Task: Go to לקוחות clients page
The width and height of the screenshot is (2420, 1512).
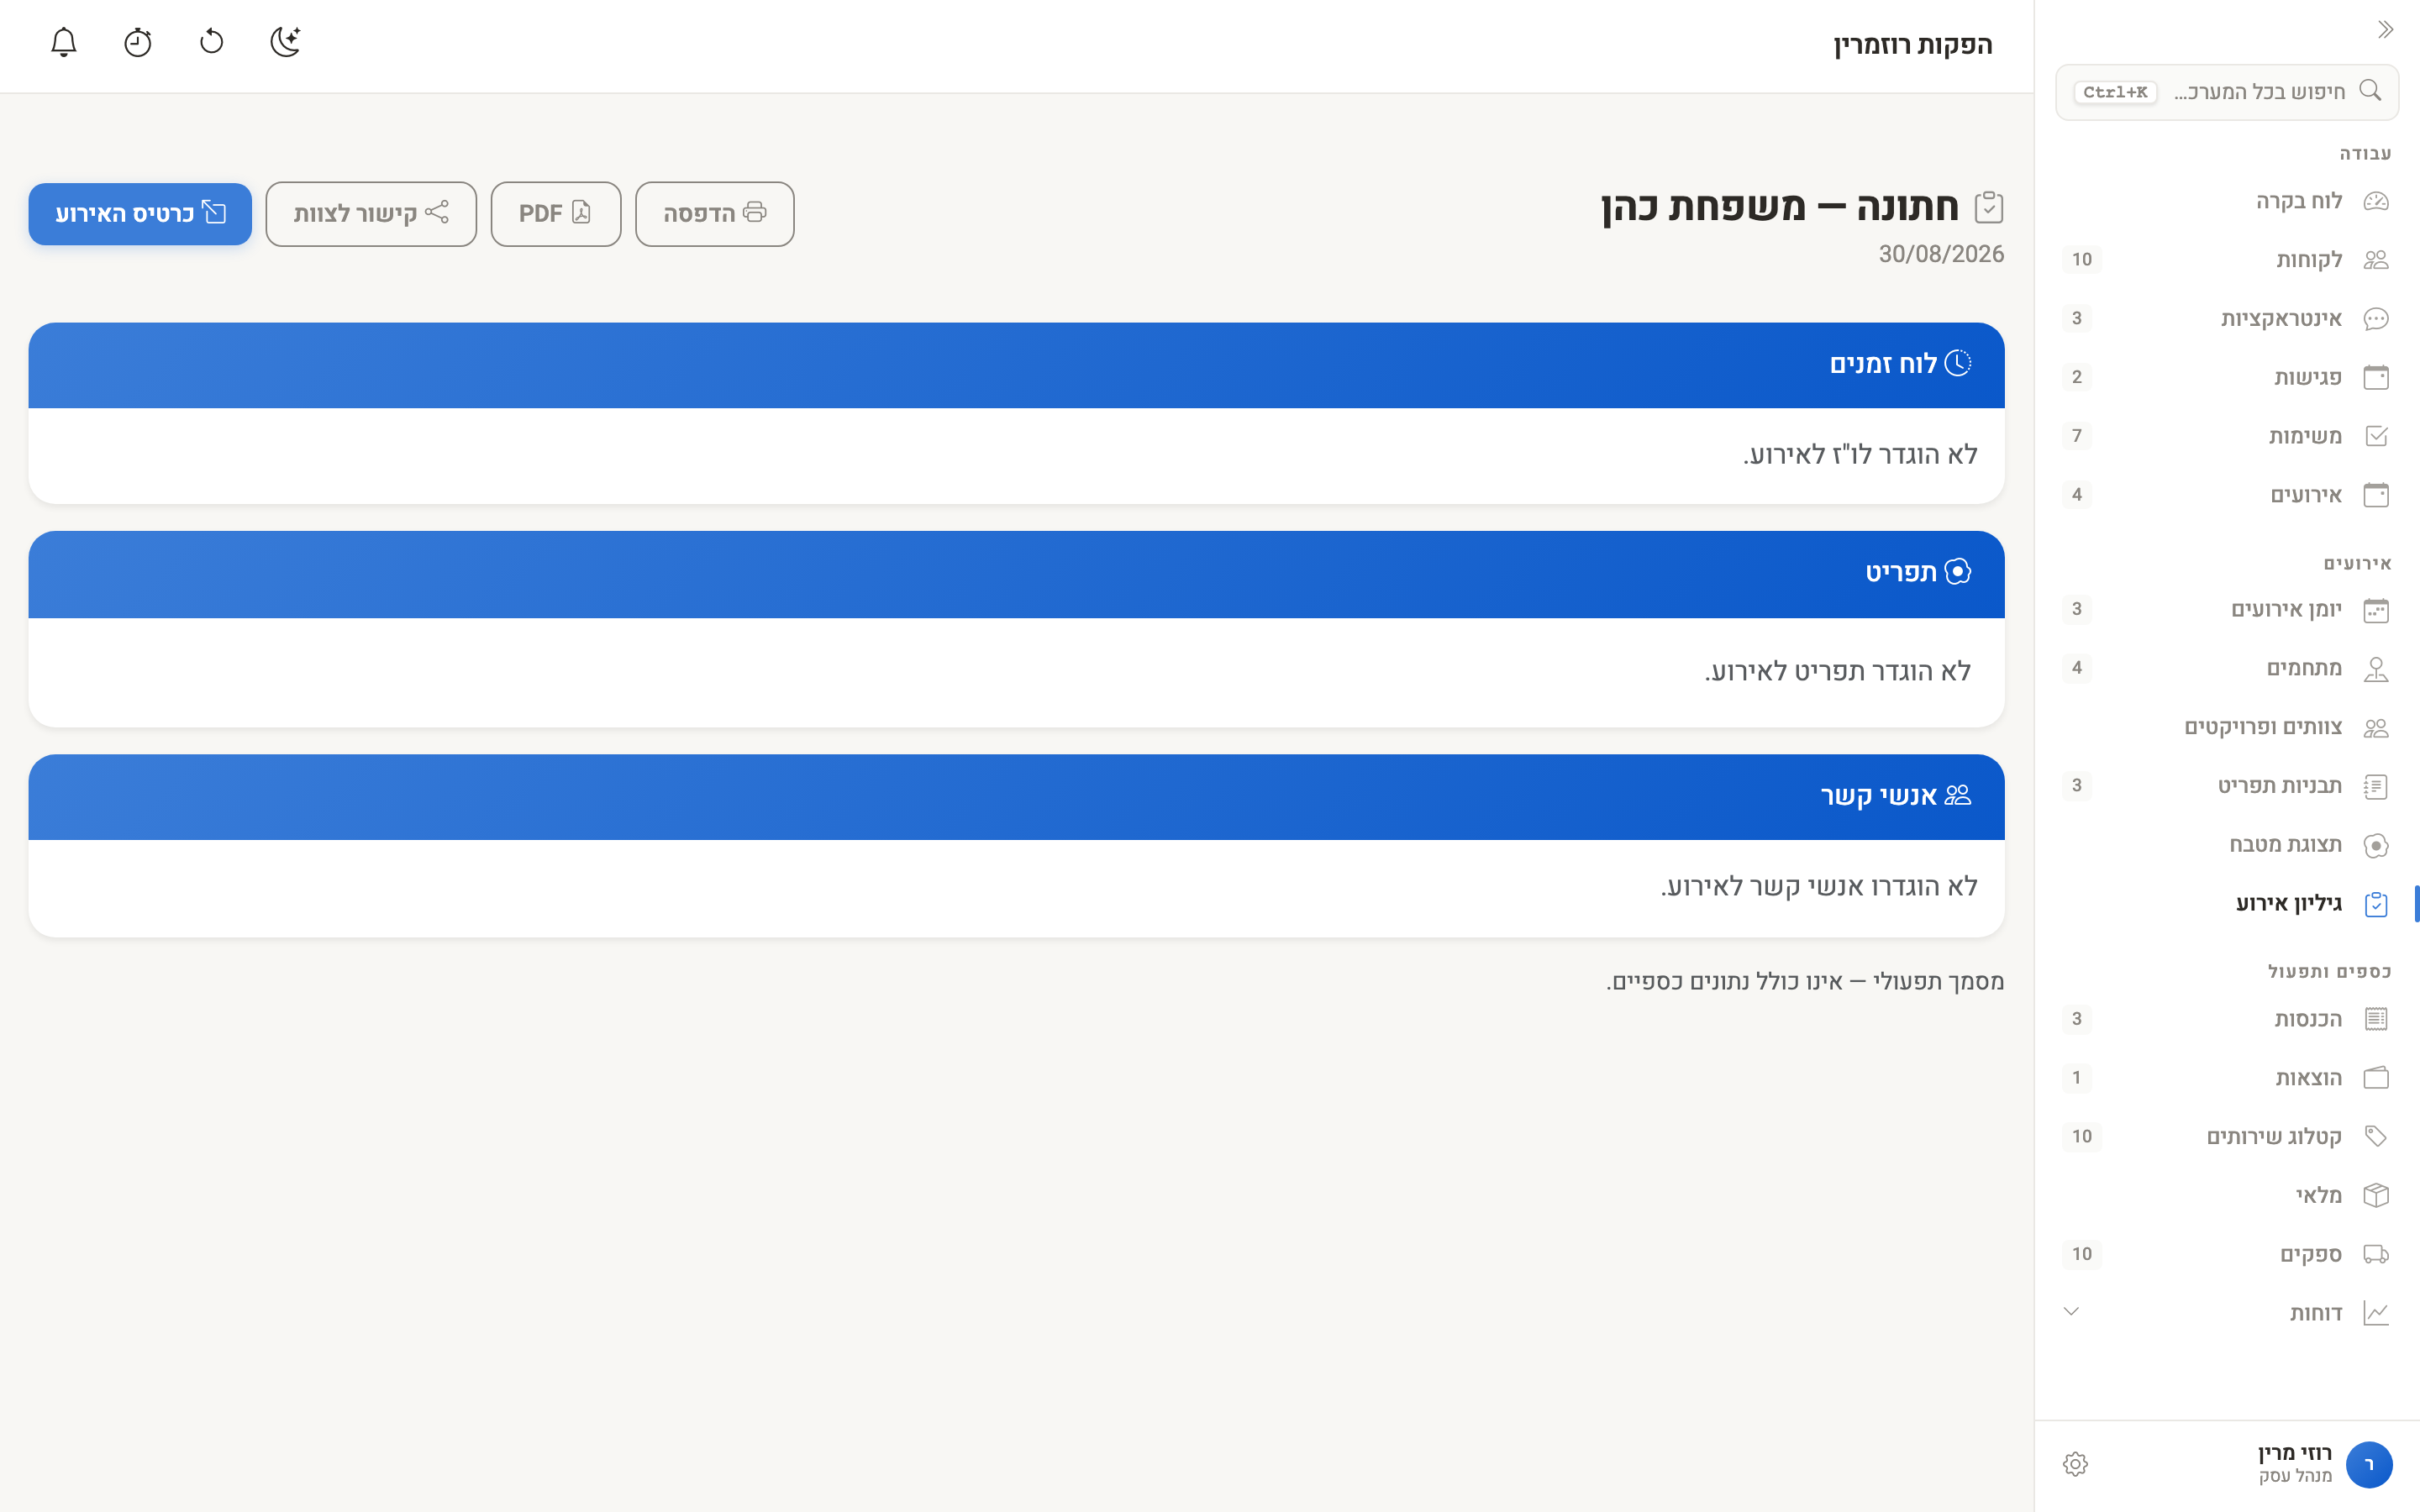Action: 2227,260
